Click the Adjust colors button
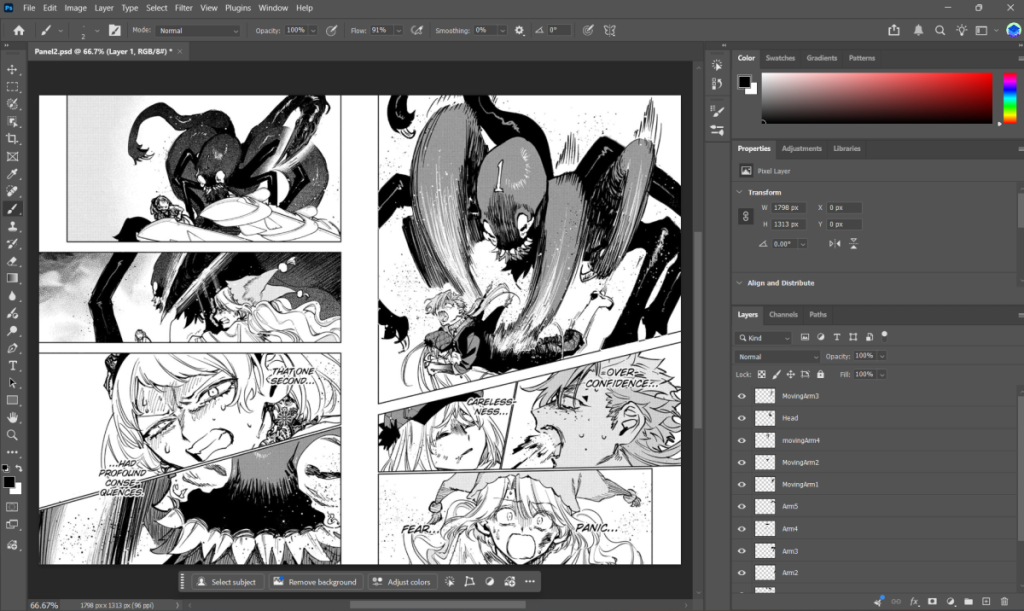This screenshot has height=611, width=1024. tap(402, 582)
